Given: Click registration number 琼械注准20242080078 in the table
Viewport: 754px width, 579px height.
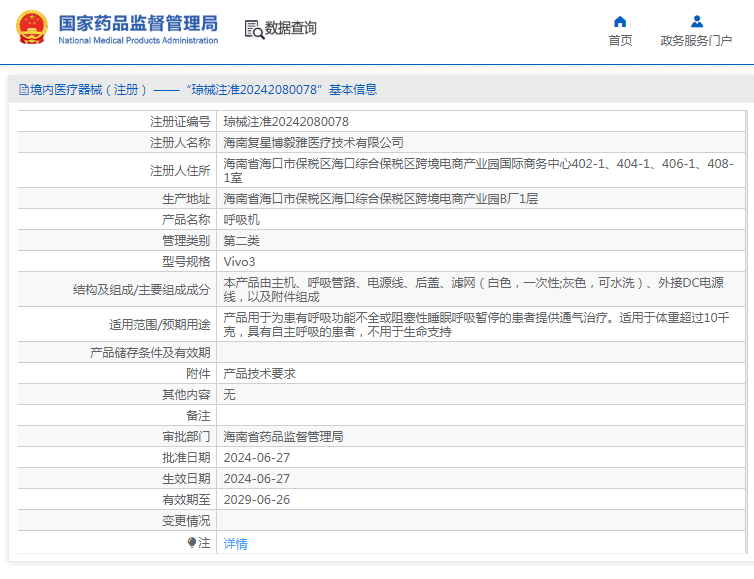Looking at the screenshot, I should 286,121.
